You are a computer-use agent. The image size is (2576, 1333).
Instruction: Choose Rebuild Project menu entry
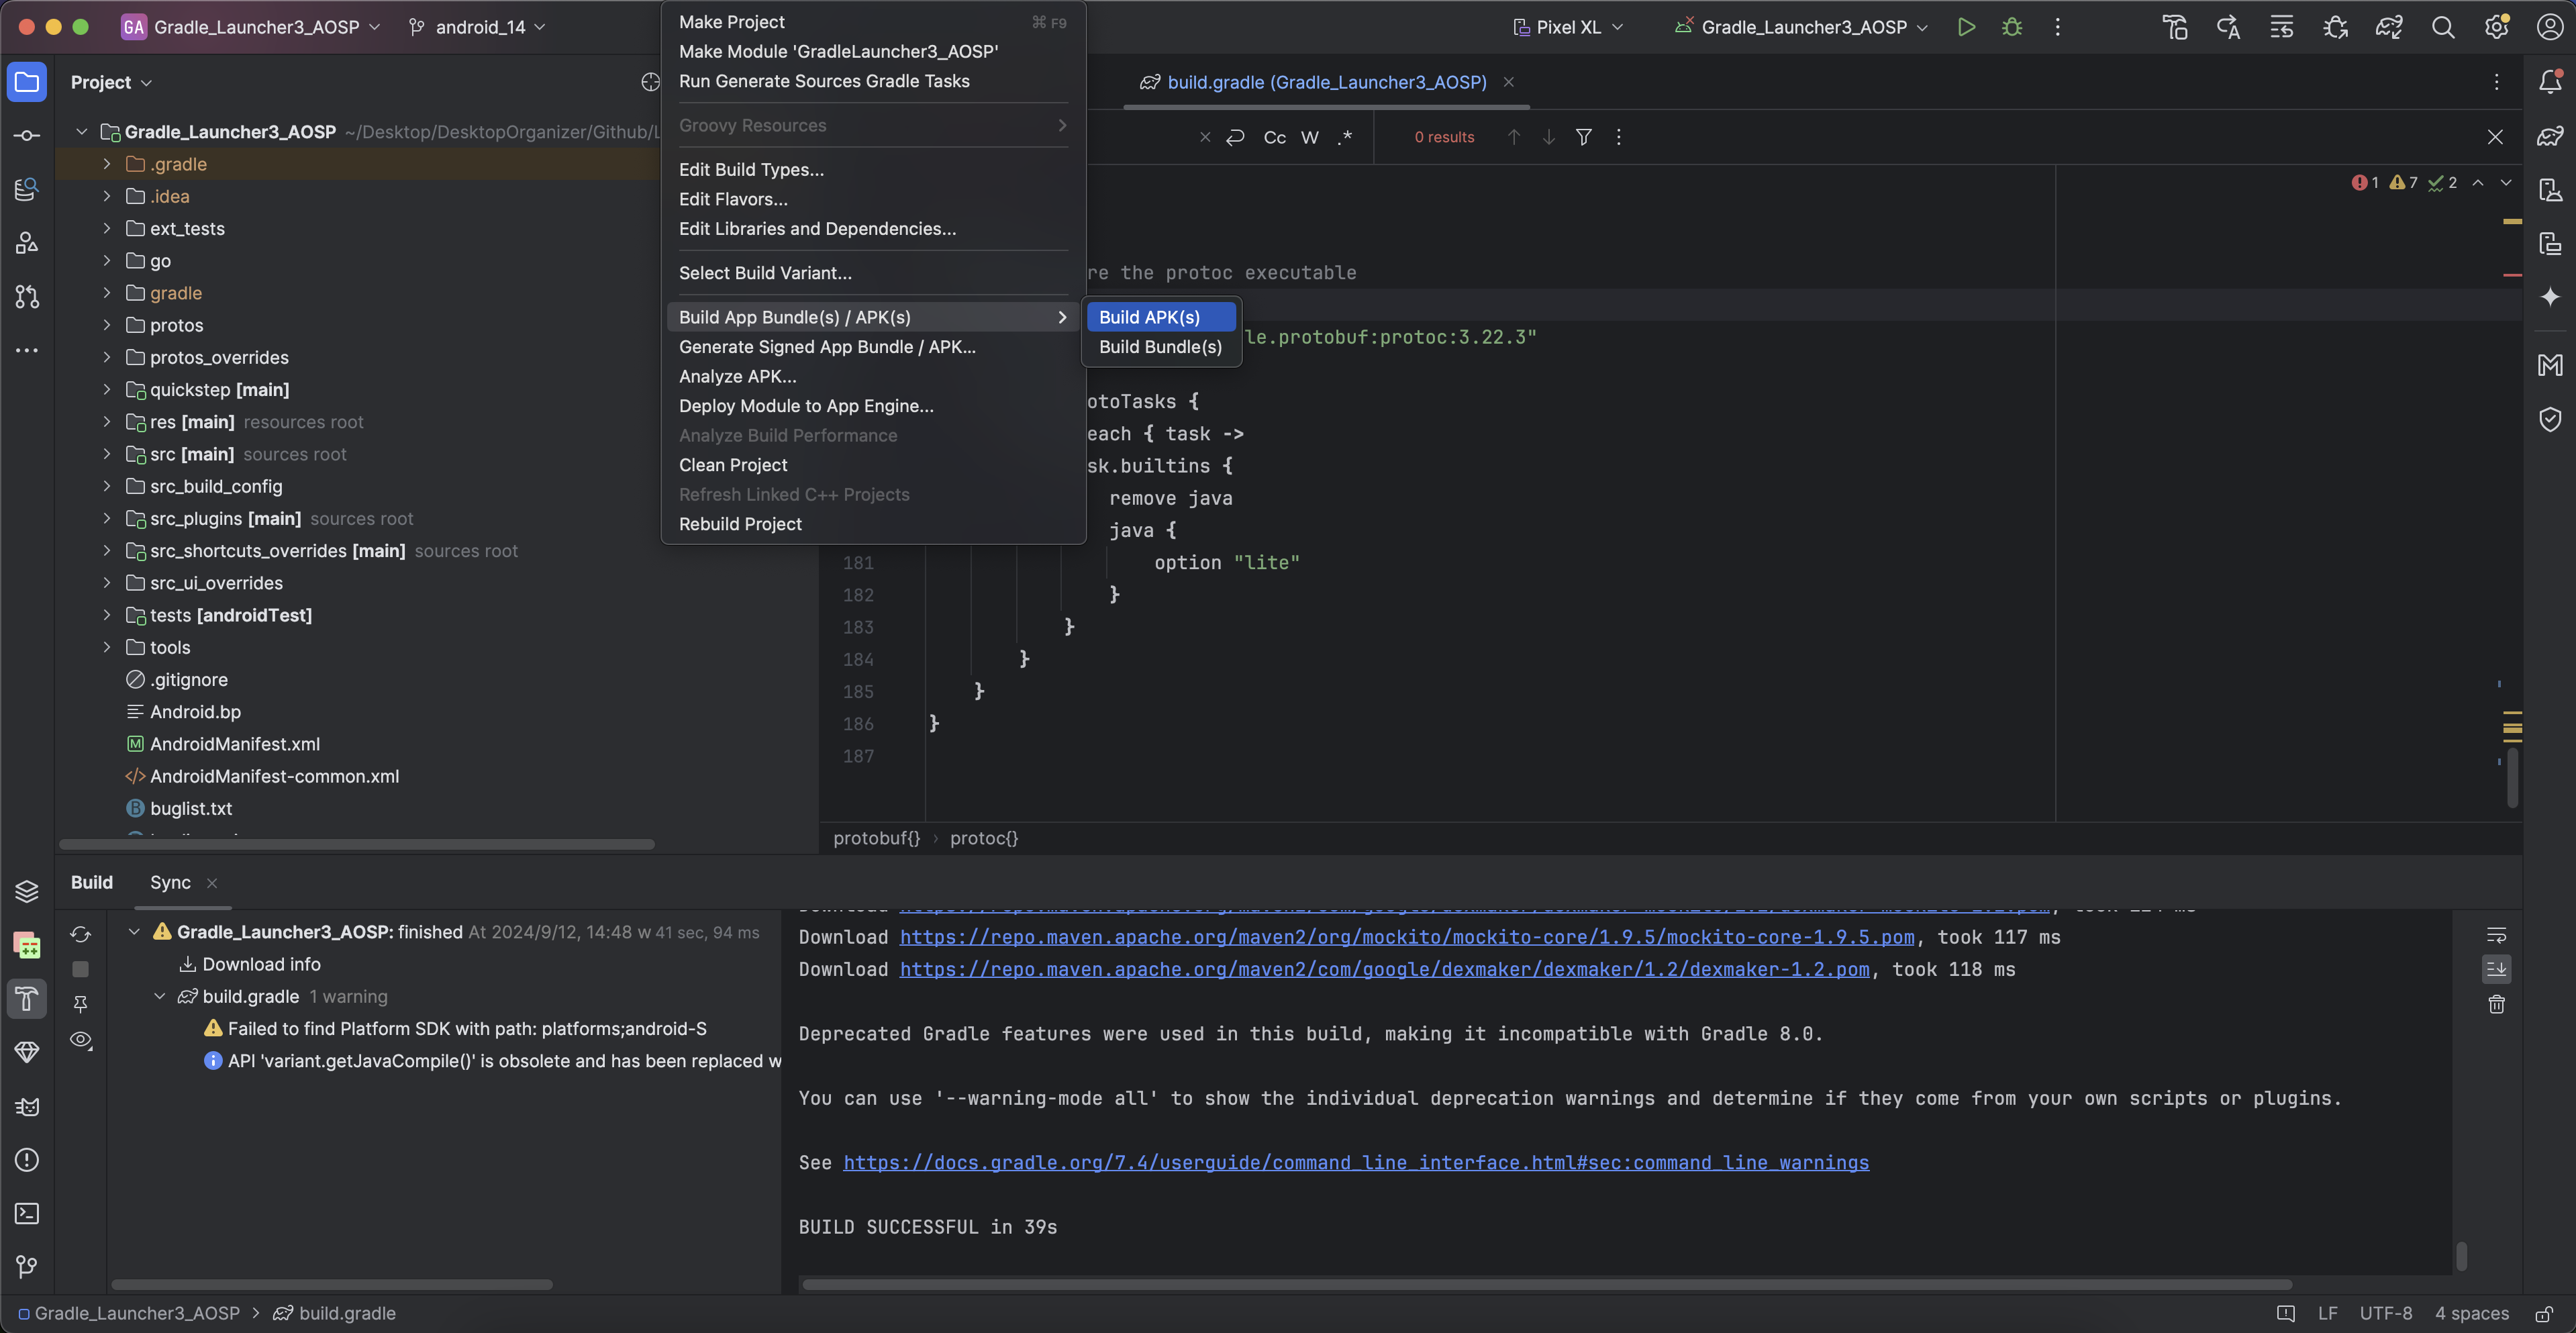(873, 524)
